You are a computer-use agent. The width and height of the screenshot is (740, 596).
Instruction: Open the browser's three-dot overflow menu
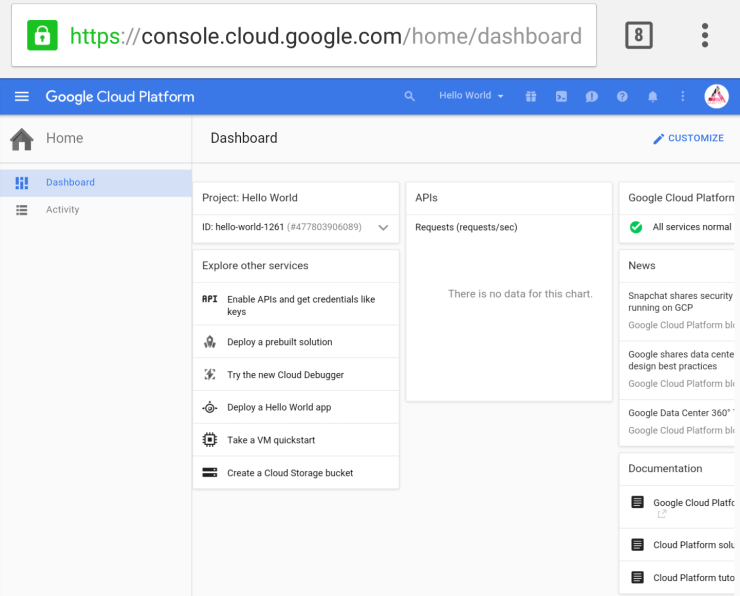click(x=705, y=36)
